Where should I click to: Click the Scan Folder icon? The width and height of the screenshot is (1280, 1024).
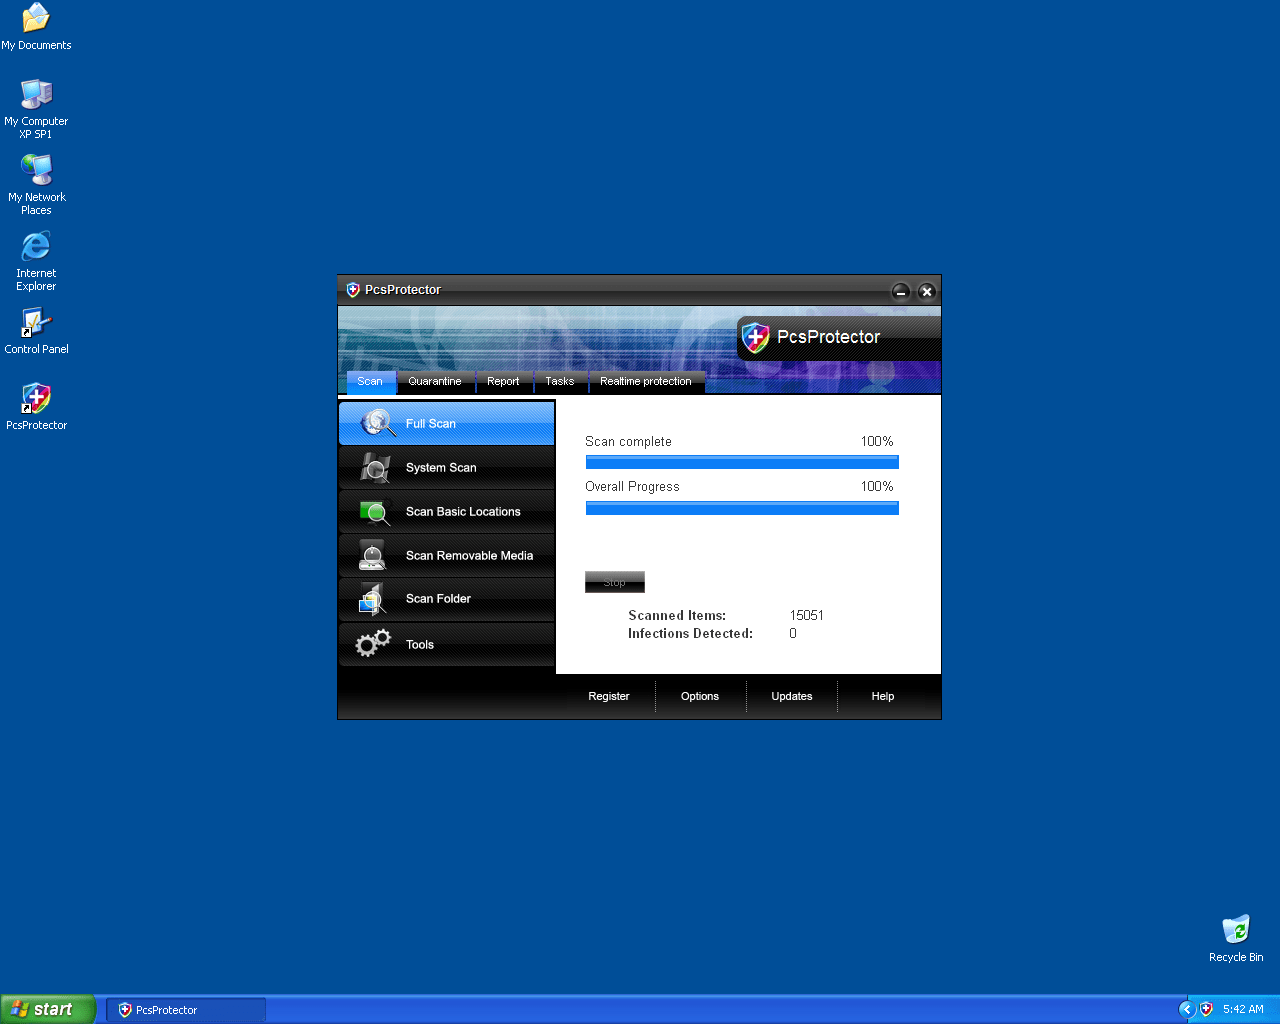pyautogui.click(x=373, y=599)
